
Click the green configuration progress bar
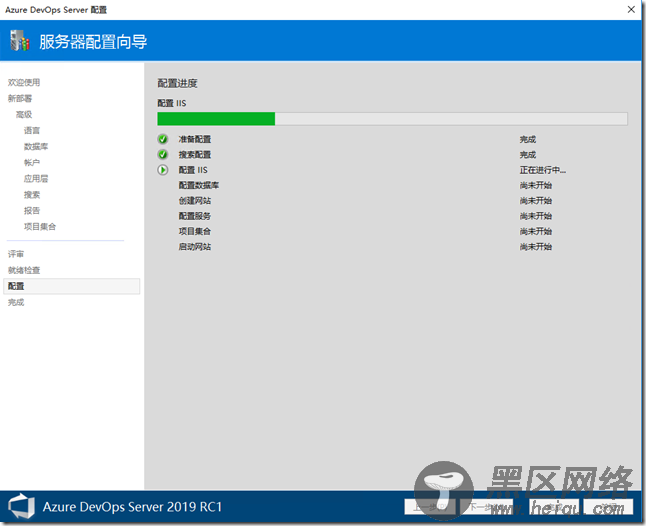tap(392, 119)
